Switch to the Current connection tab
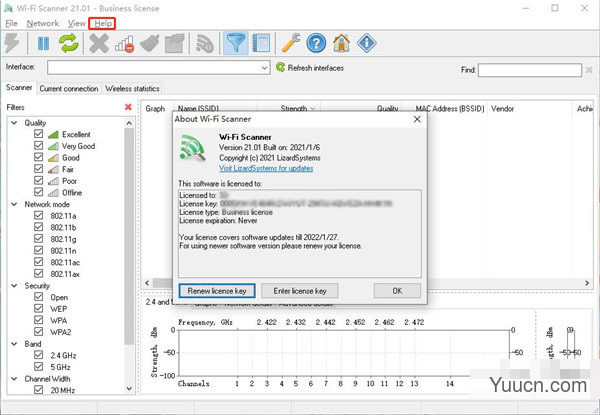The width and height of the screenshot is (600, 415). 69,89
